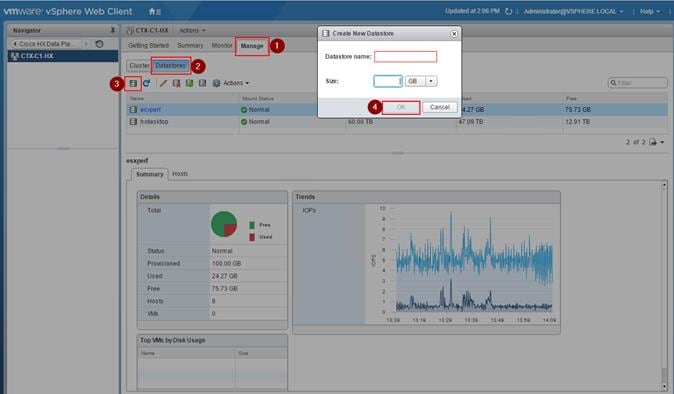This screenshot has height=394, width=674.
Task: Click the pencil Edit datastore icon
Action: tap(163, 83)
